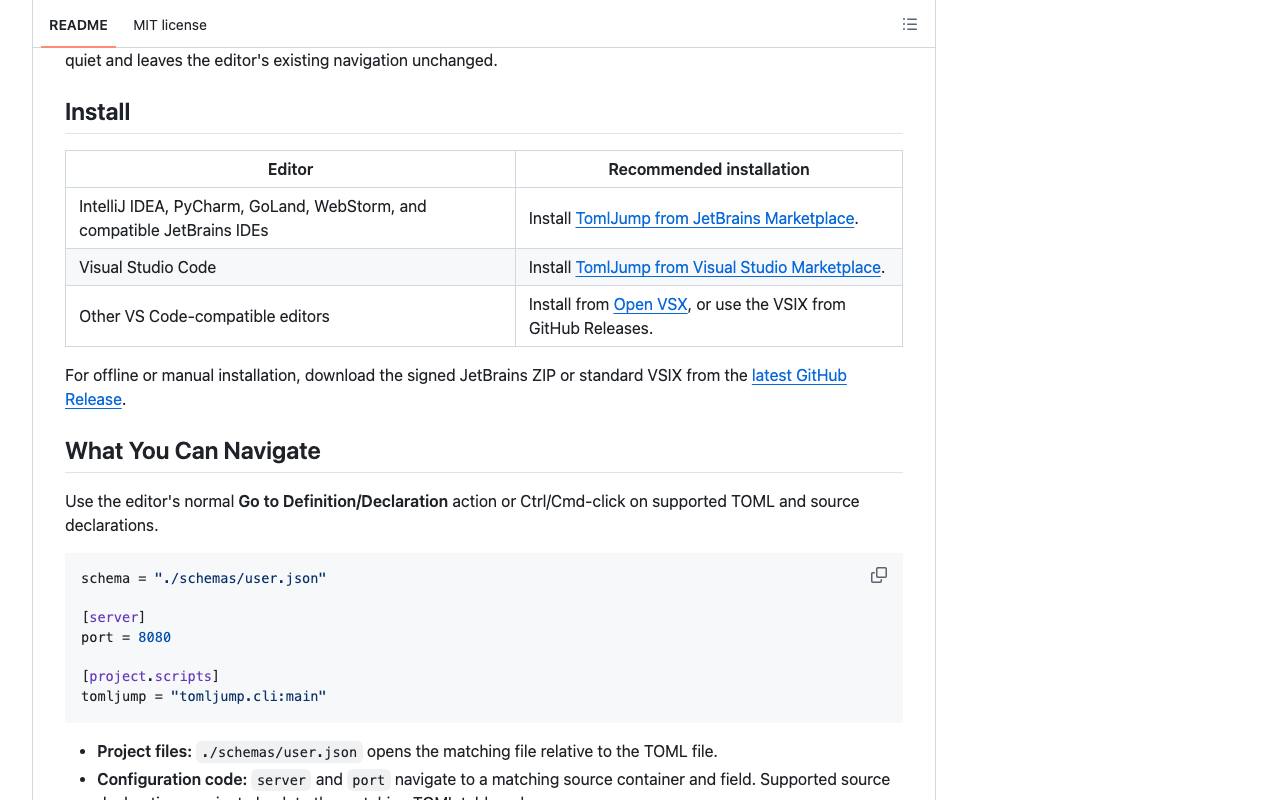The image size is (1280, 800).
Task: Follow the Open VSX link
Action: coord(650,304)
